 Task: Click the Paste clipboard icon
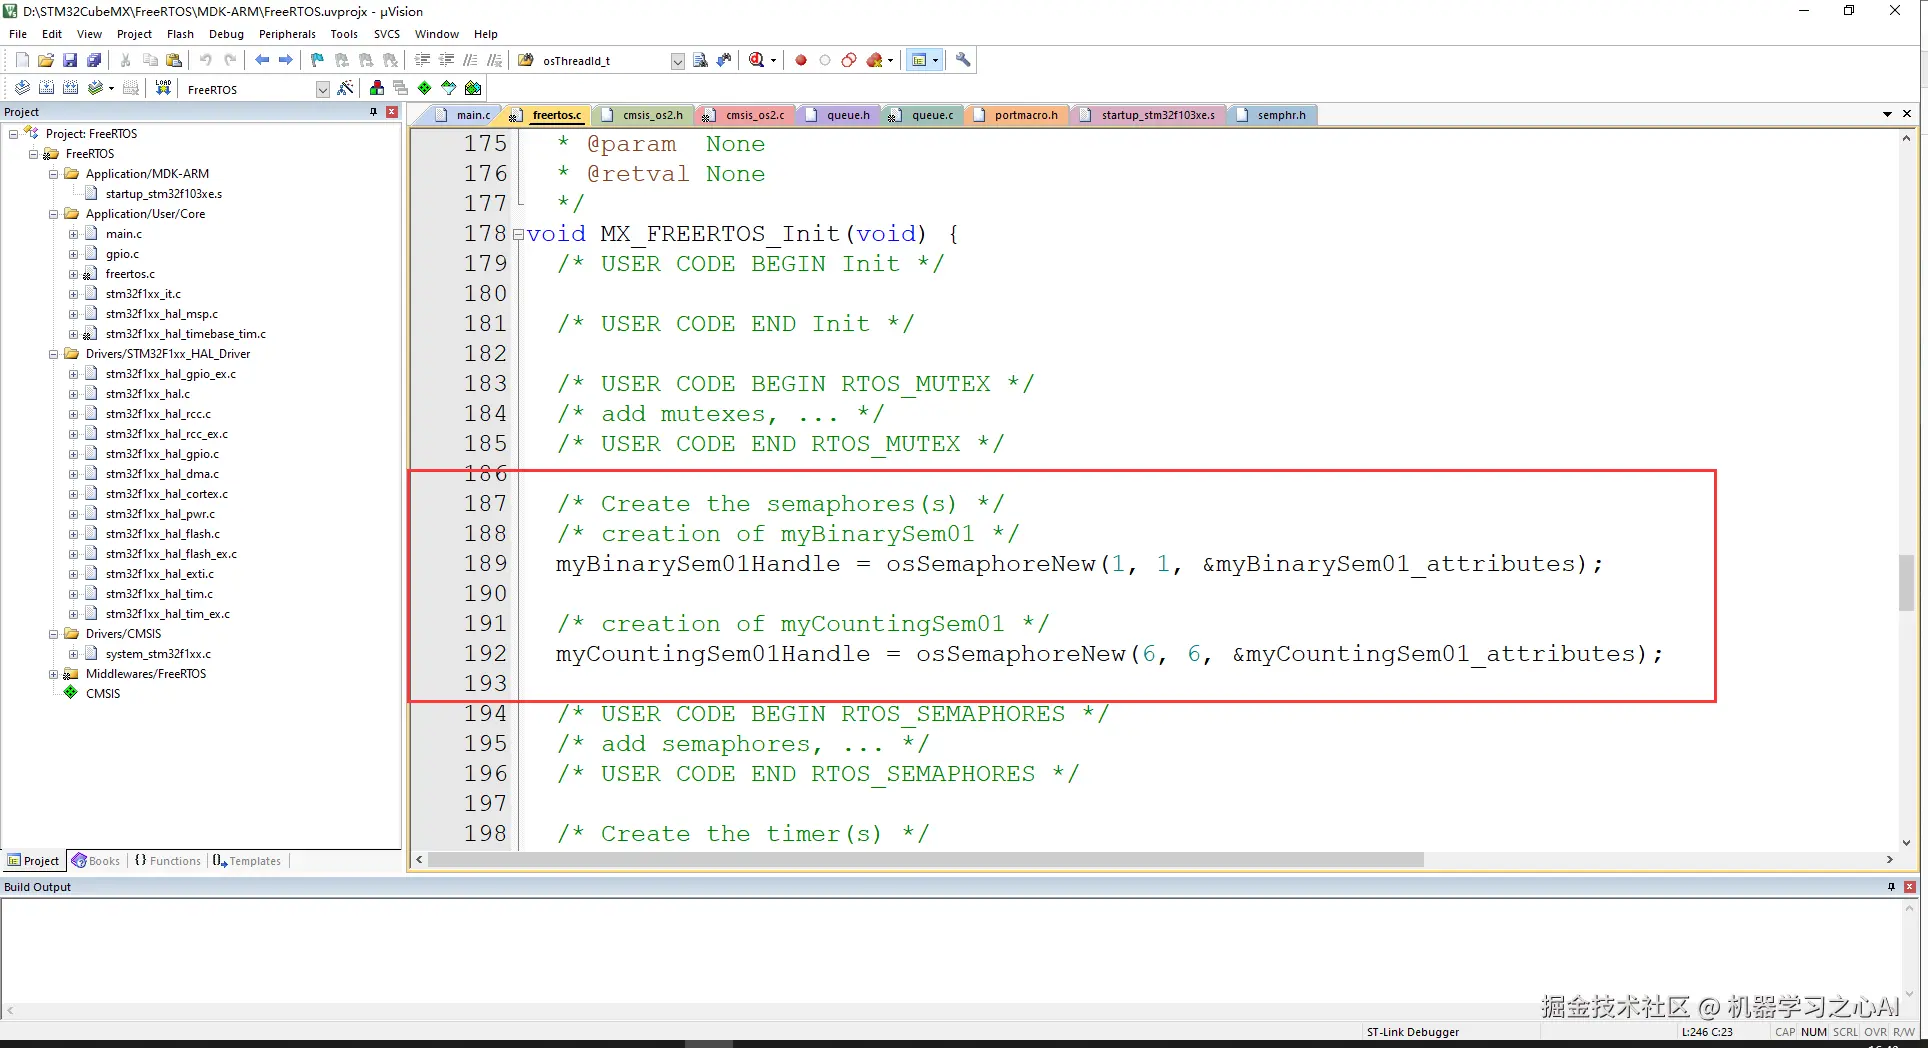click(x=174, y=60)
